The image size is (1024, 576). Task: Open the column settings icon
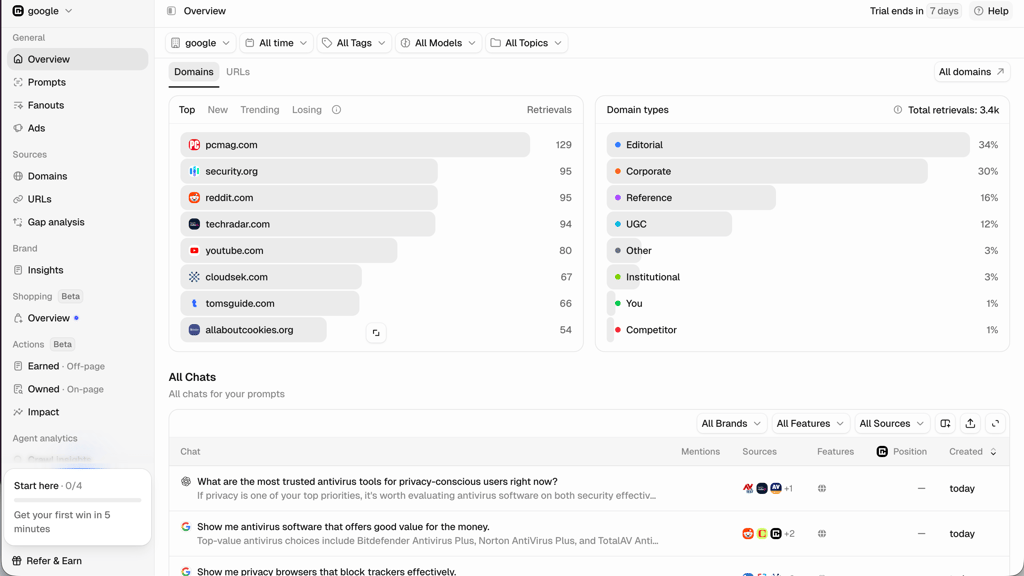pos(945,424)
